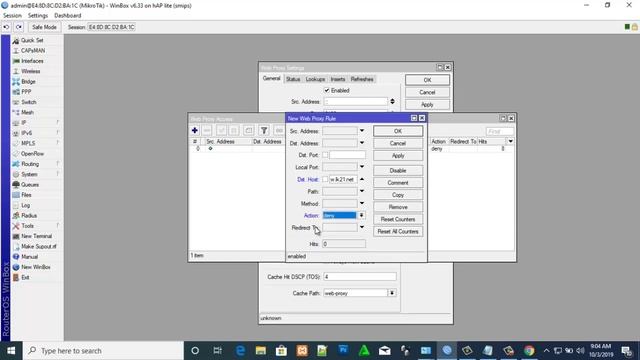Open Log in the sidebar

(25, 205)
